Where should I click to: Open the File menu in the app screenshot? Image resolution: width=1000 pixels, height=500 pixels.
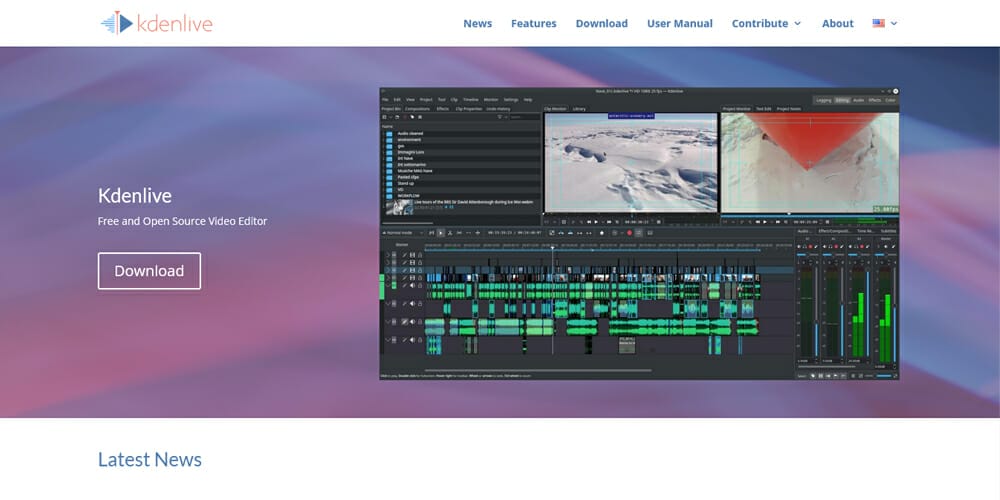pos(385,99)
